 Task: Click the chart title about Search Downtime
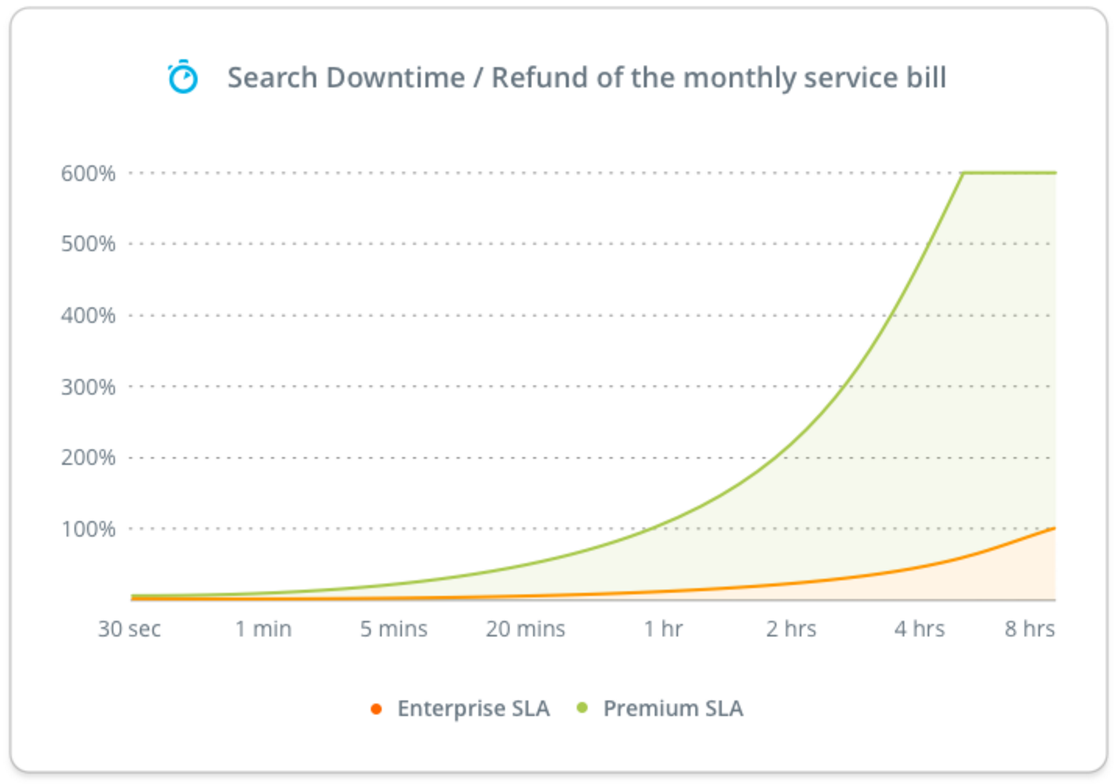[587, 77]
